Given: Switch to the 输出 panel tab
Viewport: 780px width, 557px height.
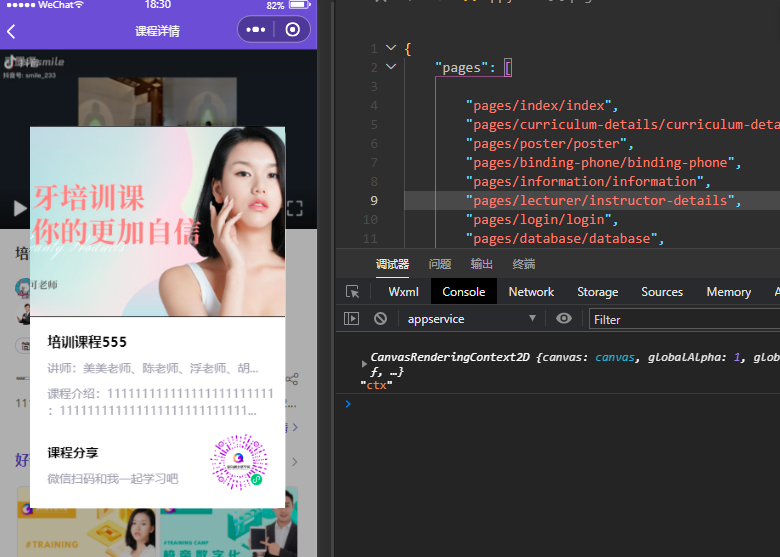Looking at the screenshot, I should [482, 264].
